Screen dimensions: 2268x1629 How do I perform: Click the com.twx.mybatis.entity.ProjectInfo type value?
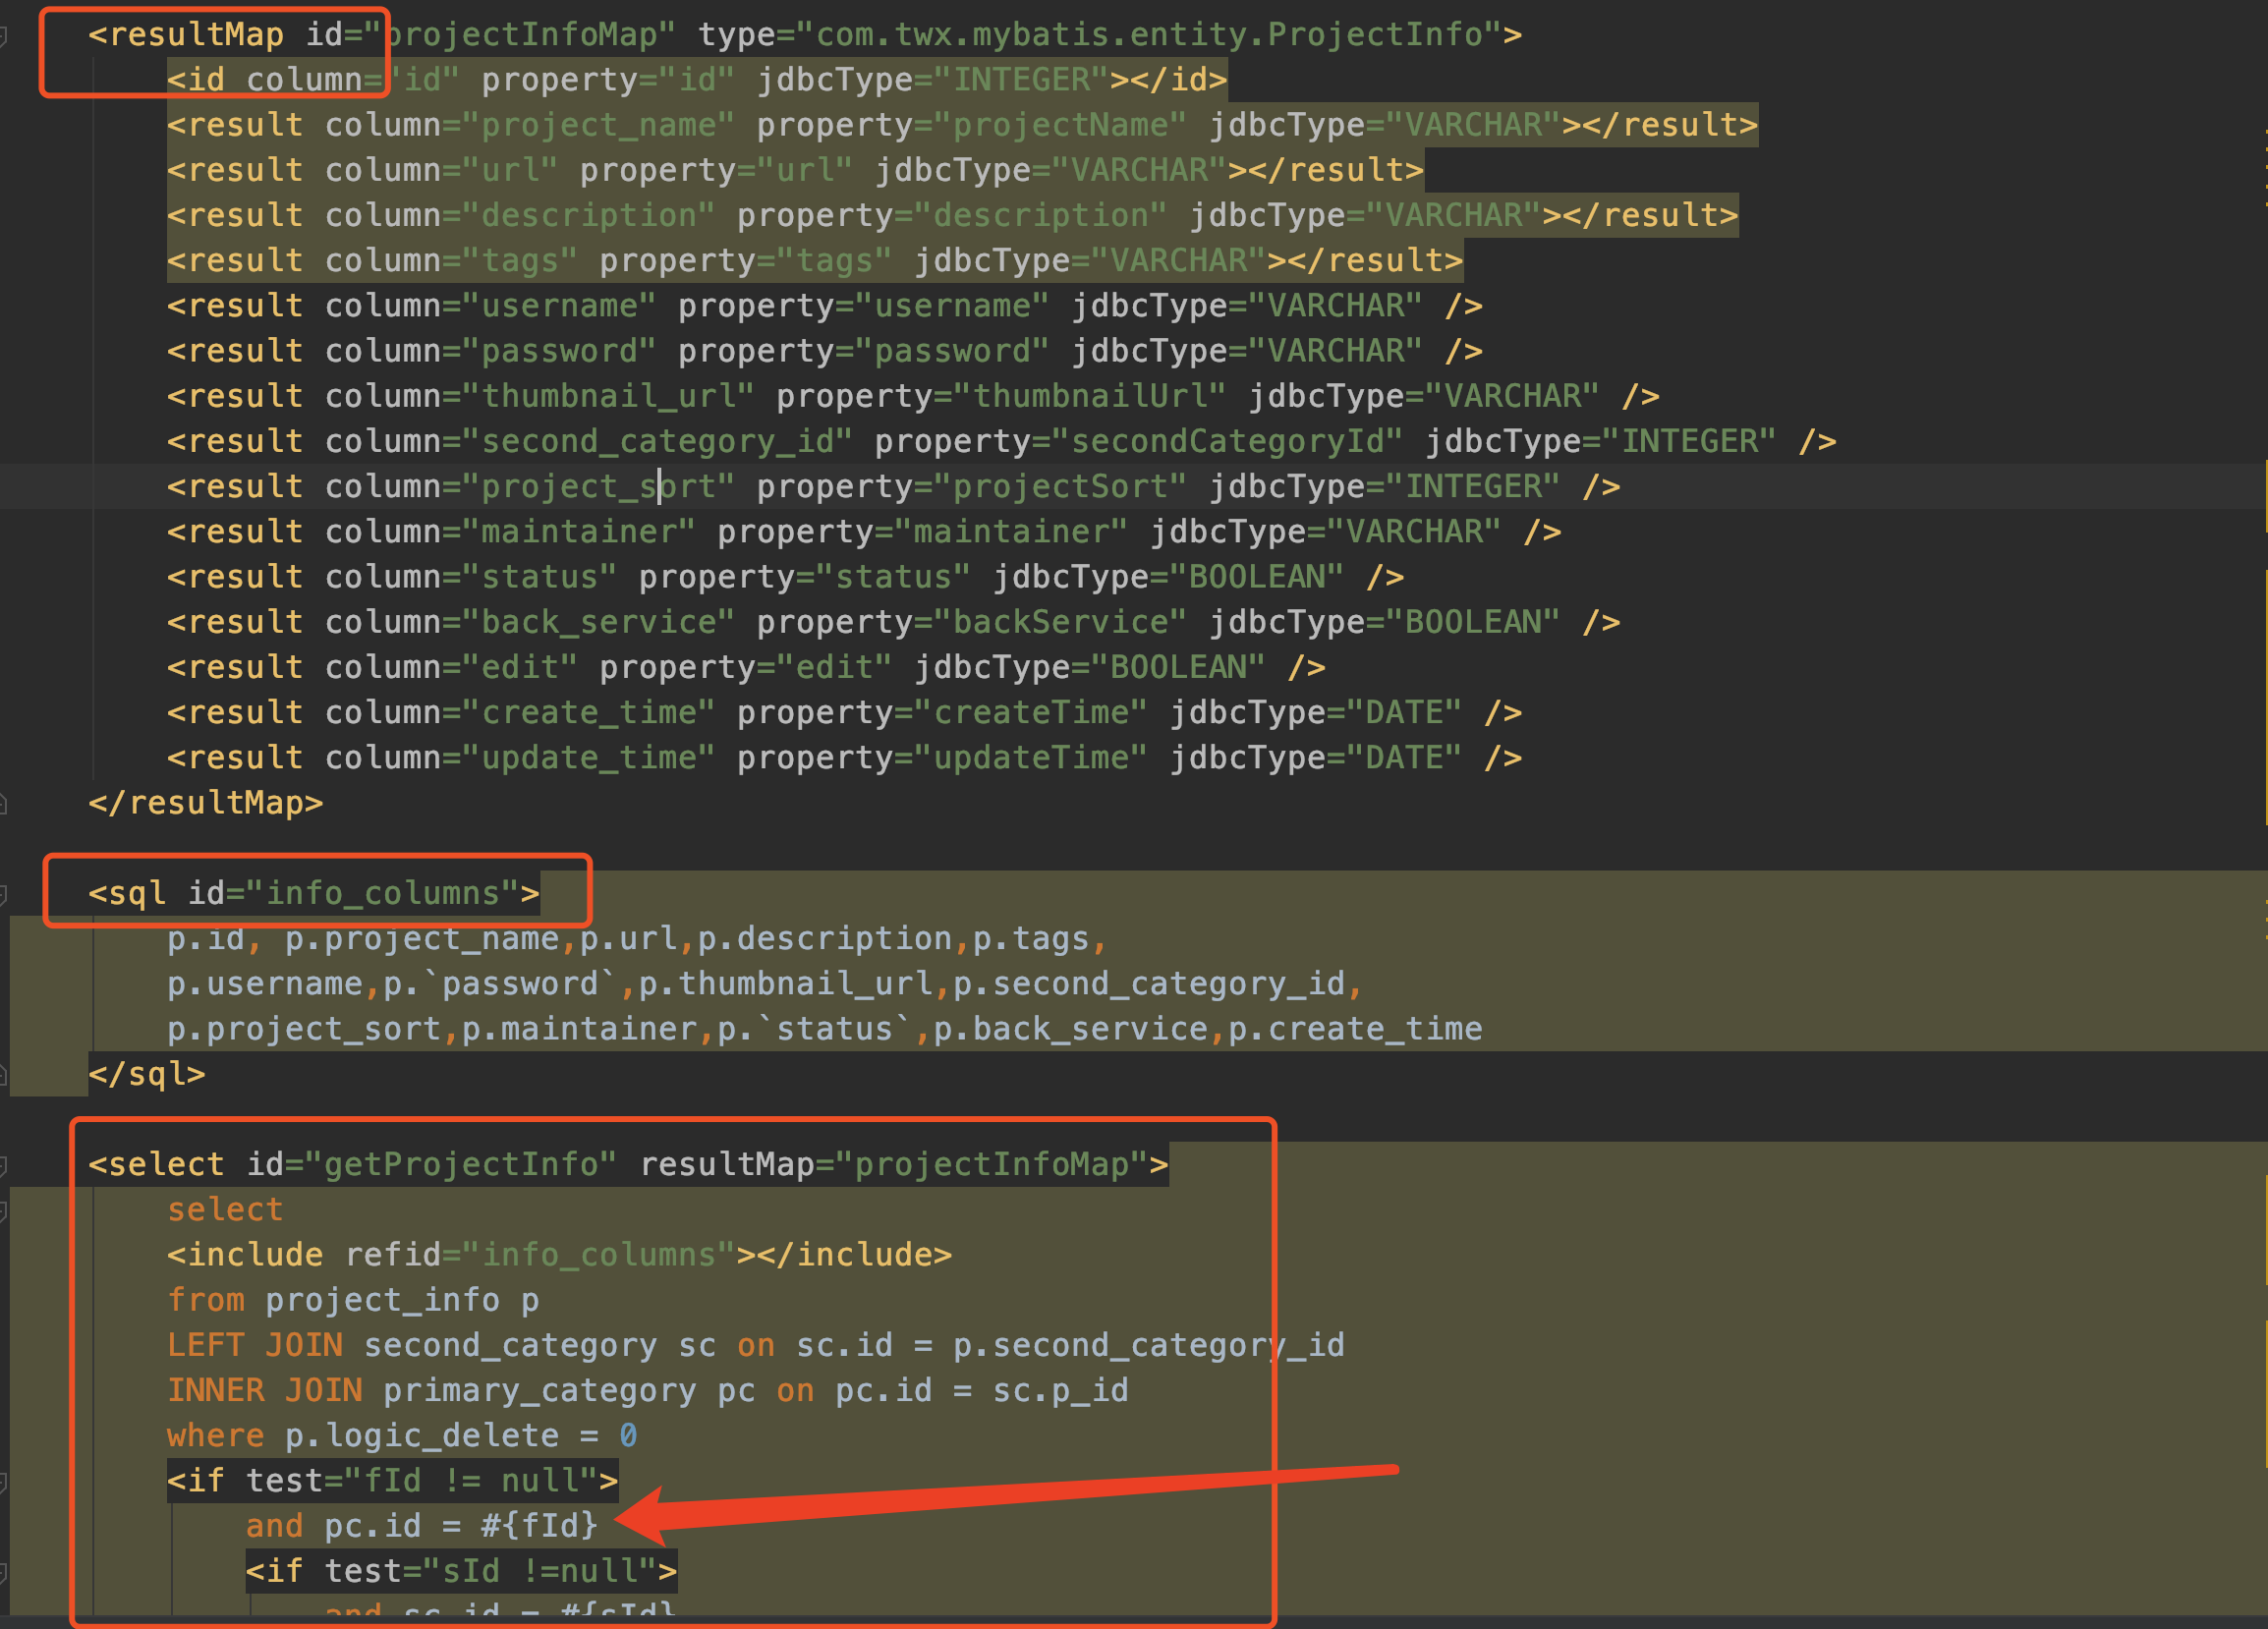coord(1149,35)
